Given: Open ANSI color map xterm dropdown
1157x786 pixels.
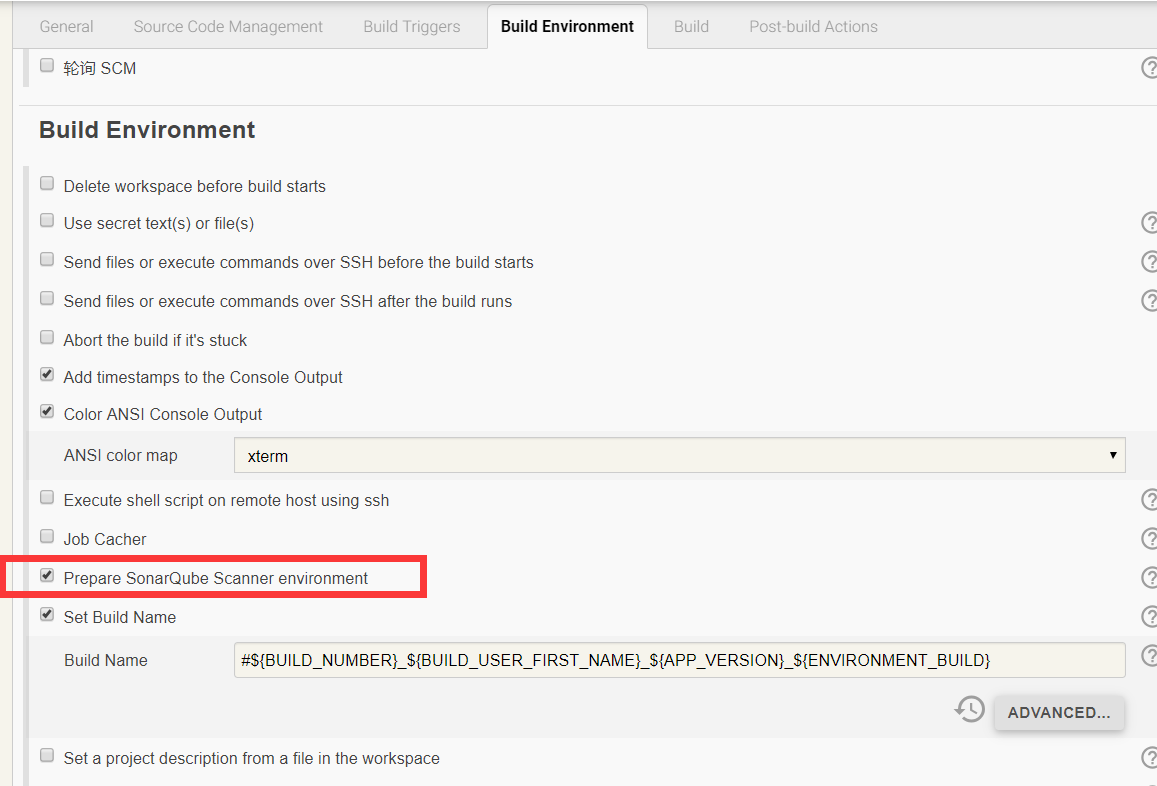Looking at the screenshot, I should pyautogui.click(x=679, y=455).
